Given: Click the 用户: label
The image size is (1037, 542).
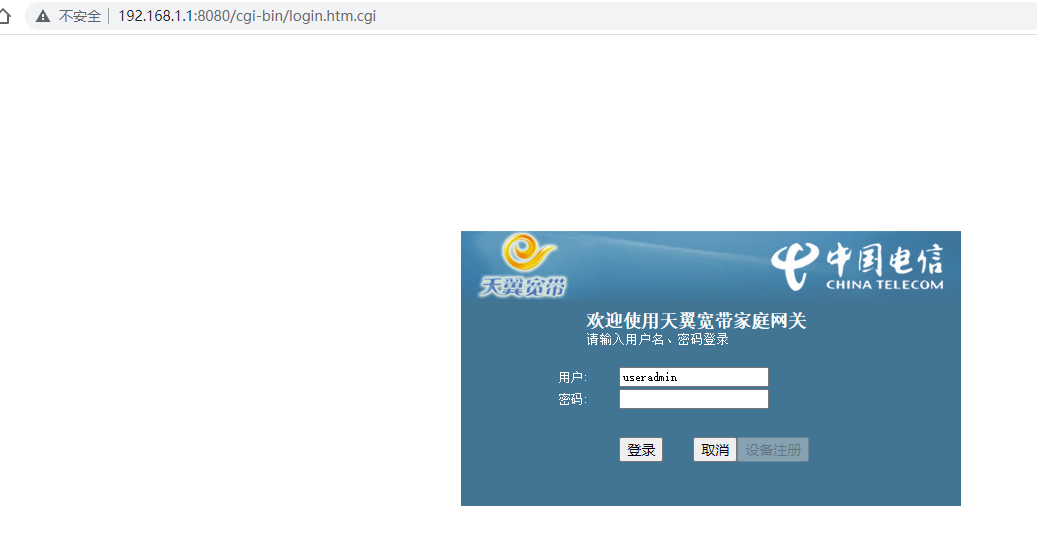Looking at the screenshot, I should (573, 377).
